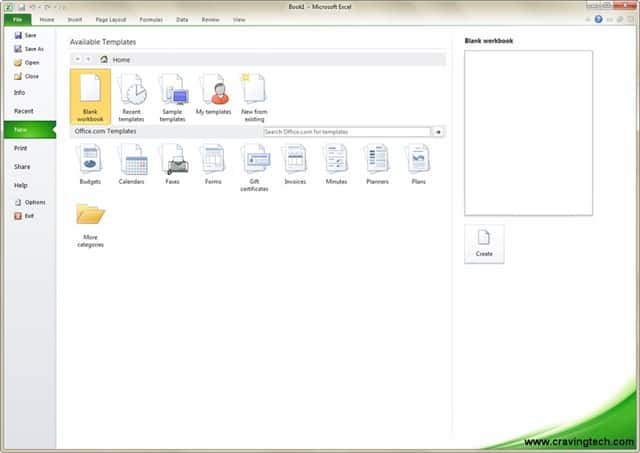Open Excel Help question mark icon
This screenshot has height=453, width=640.
598,19
